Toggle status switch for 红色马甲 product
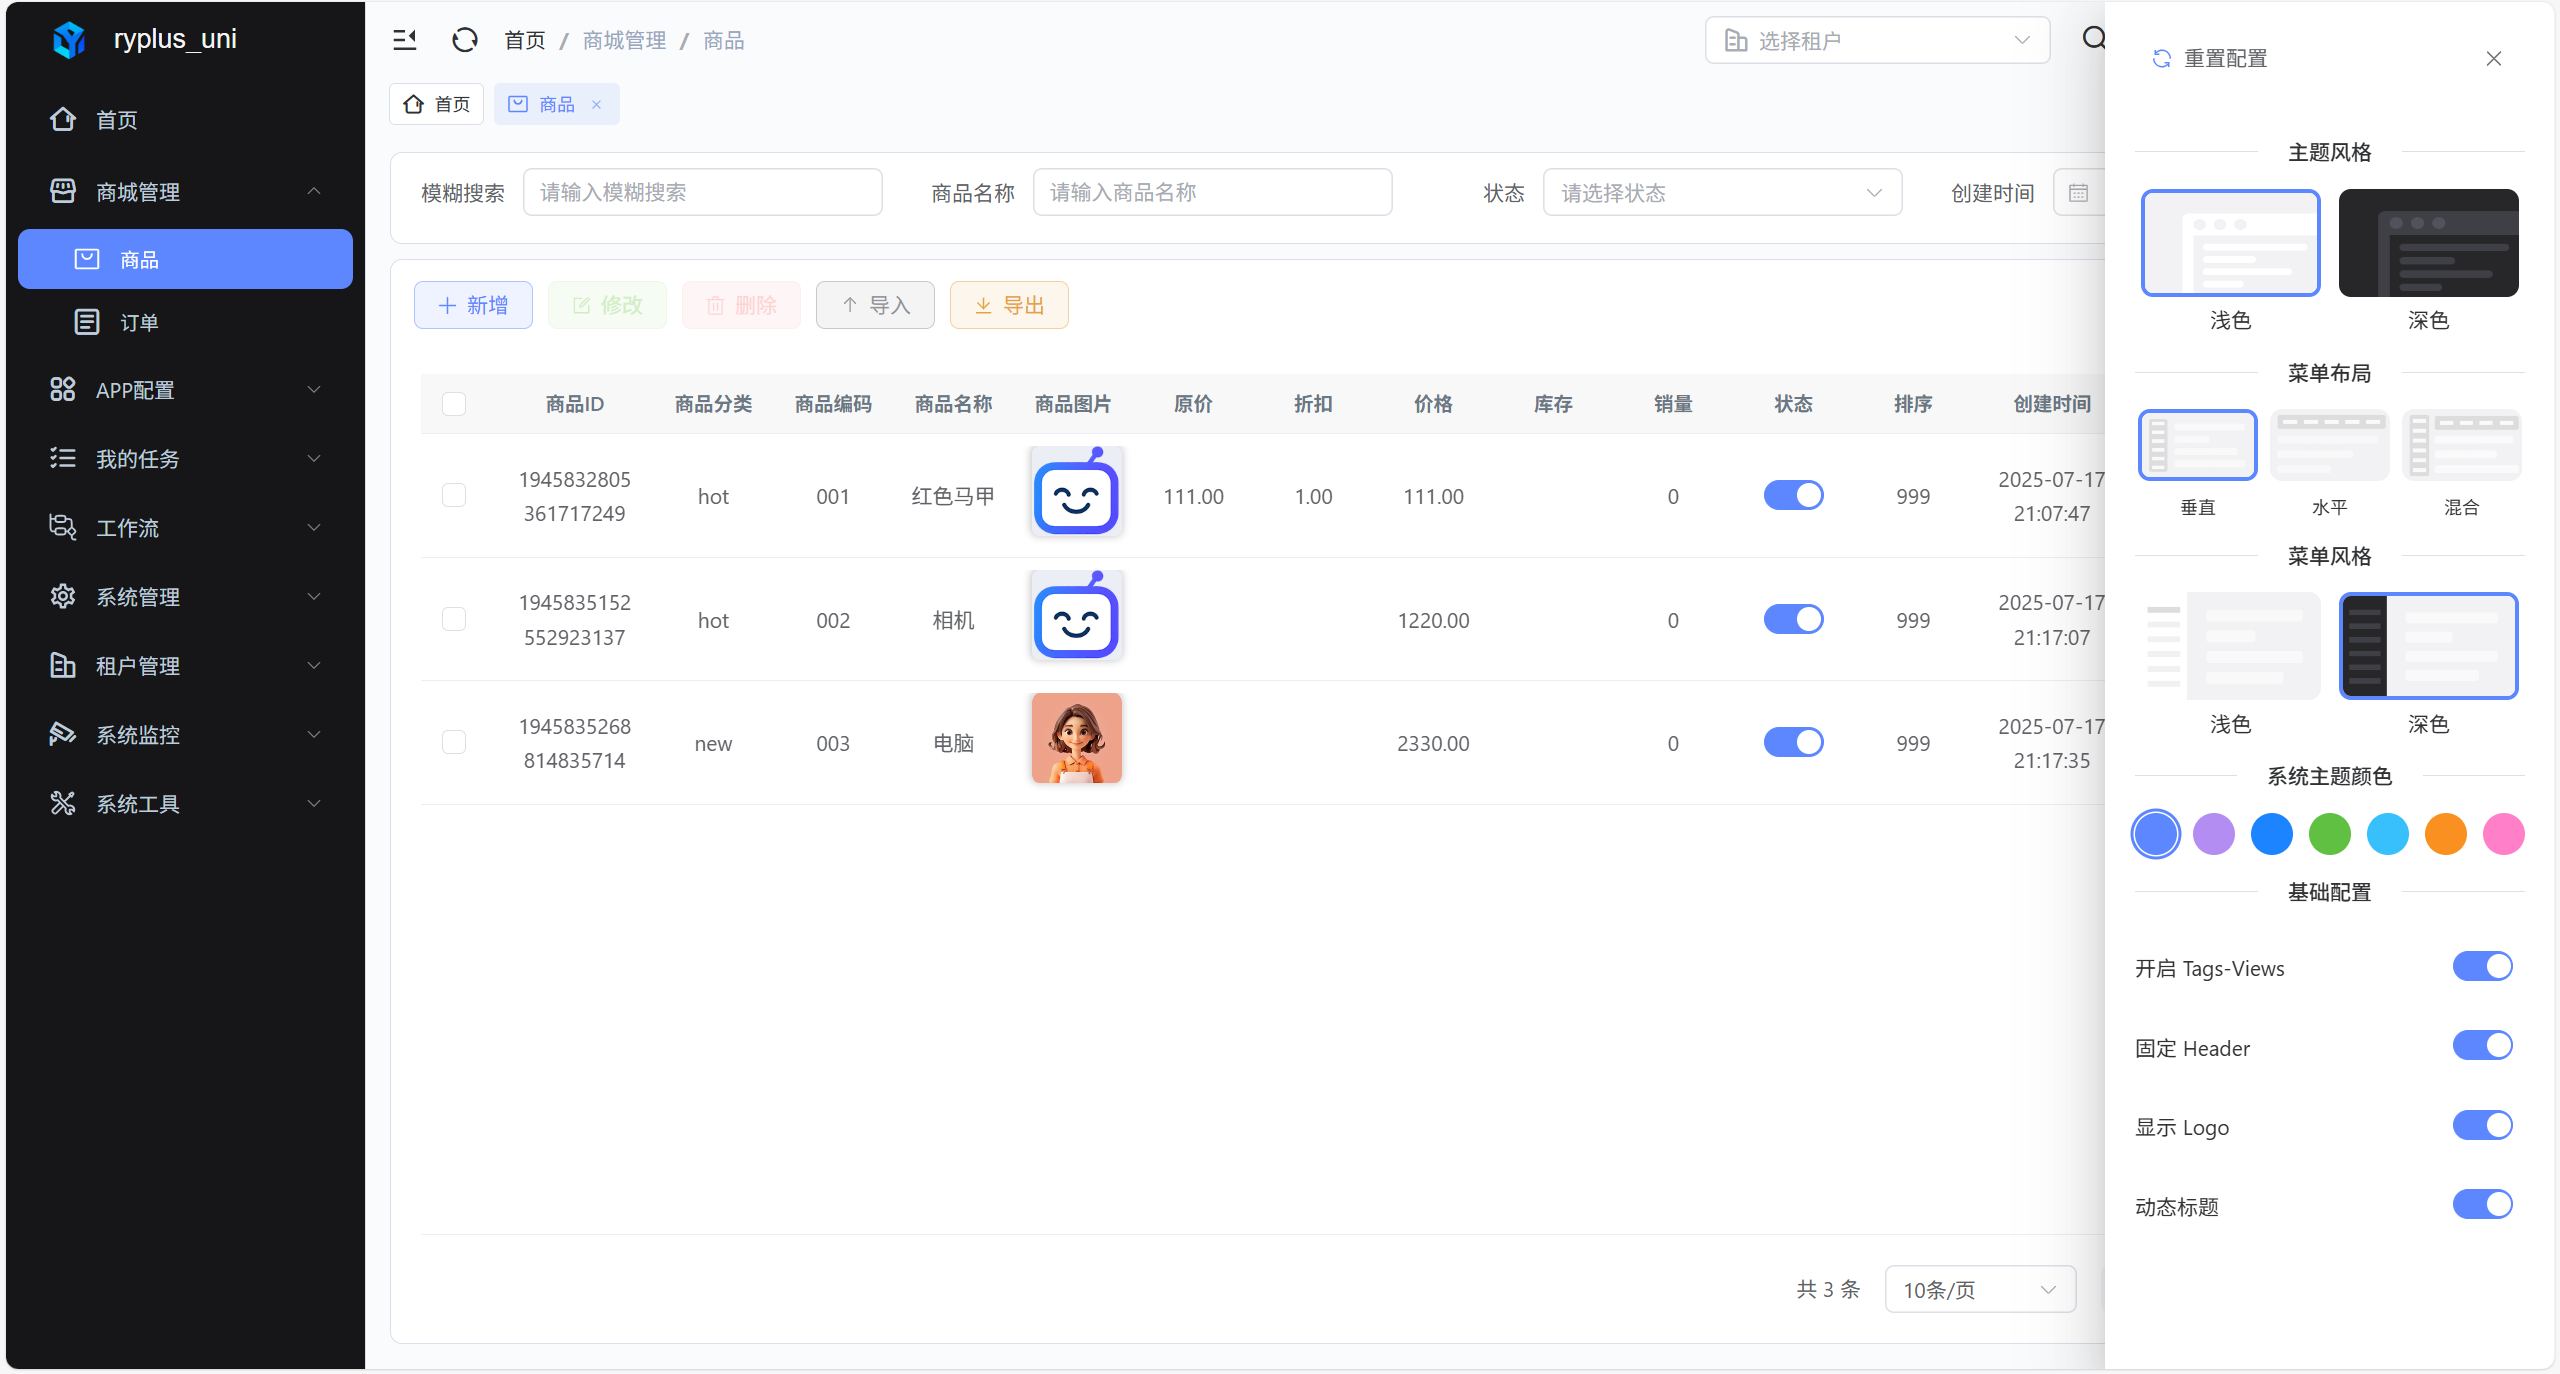2560x1374 pixels. (1792, 496)
